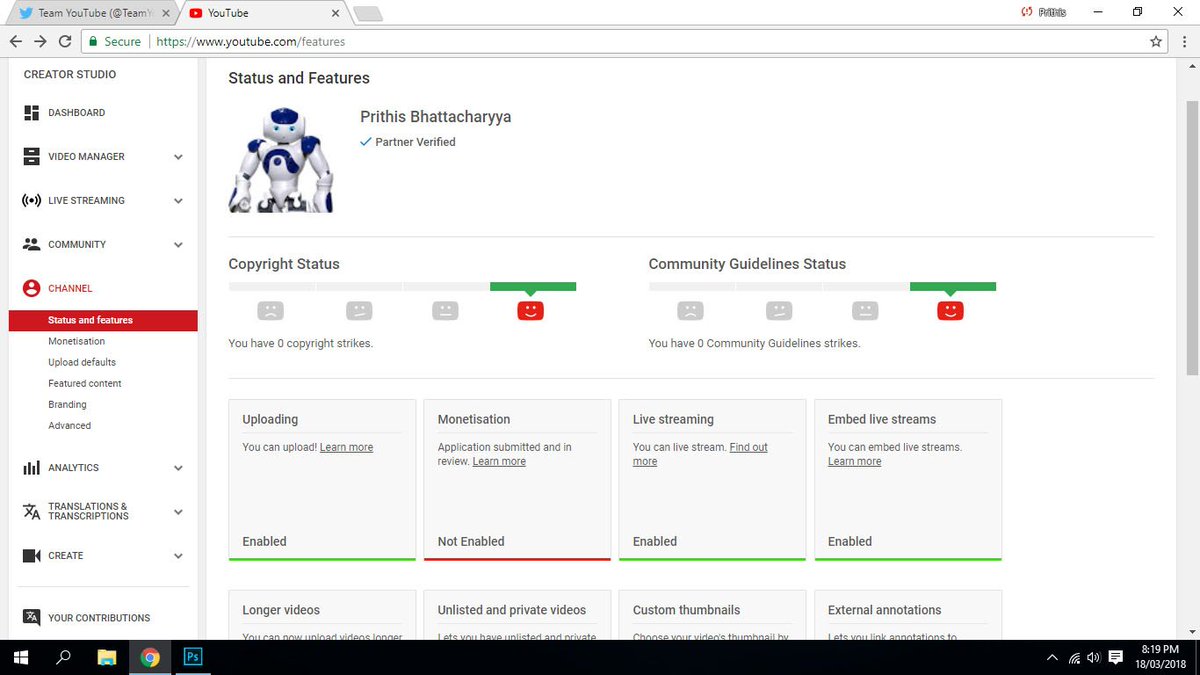Close the Team YouTube Twitter tab
Viewport: 1200px width, 675px height.
(165, 13)
